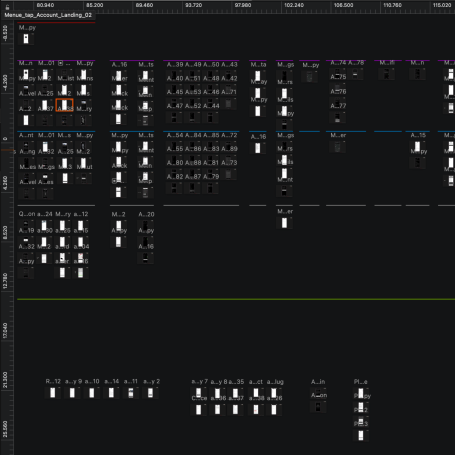
Task: Select artboard thumbnail labeled R...12
Action: pyautogui.click(x=53, y=393)
